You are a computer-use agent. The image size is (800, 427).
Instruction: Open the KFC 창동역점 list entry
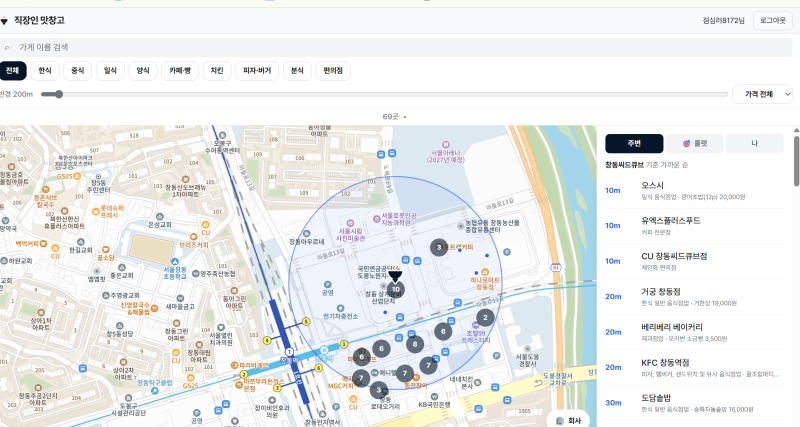[x=694, y=367]
